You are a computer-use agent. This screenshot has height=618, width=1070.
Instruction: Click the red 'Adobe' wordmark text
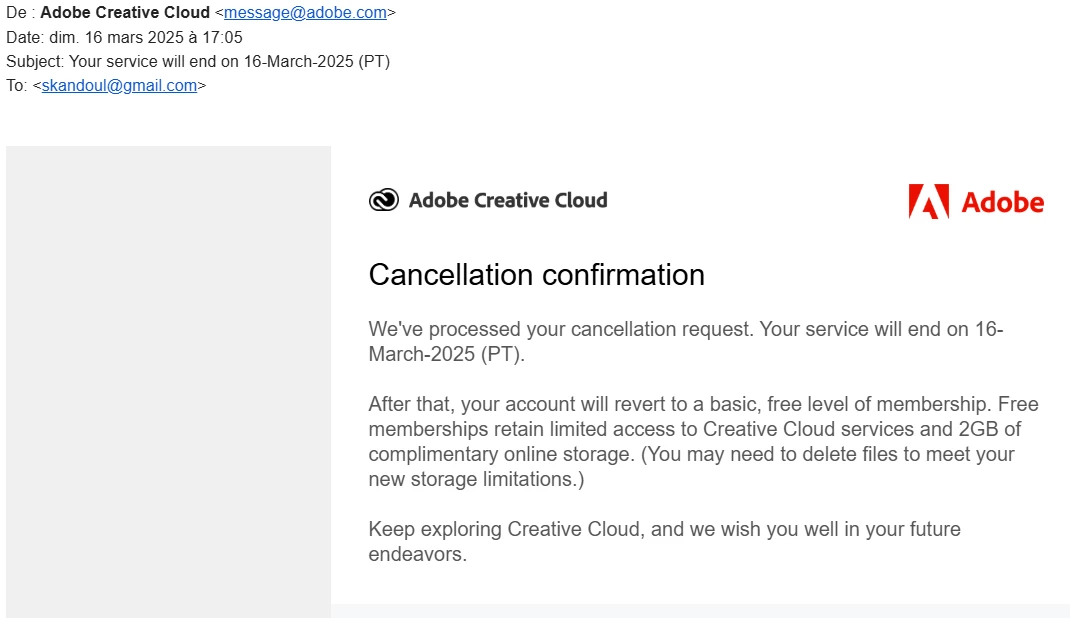(1002, 203)
